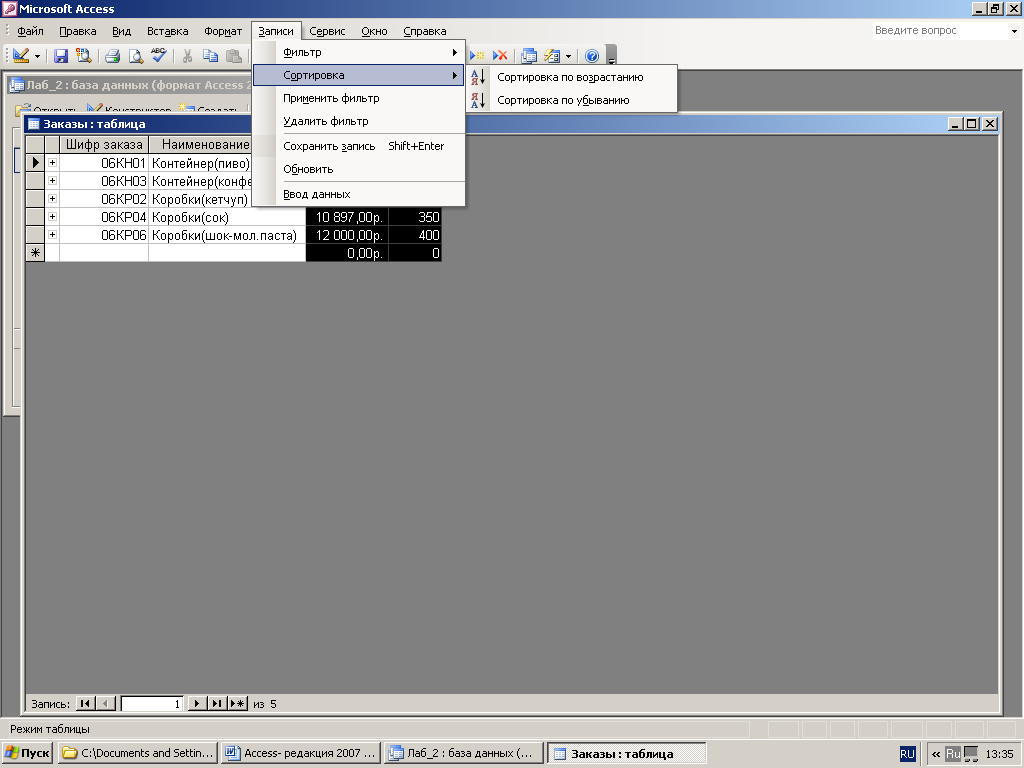Image resolution: width=1024 pixels, height=768 pixels.
Task: Run the ABC spelling check icon
Action: (159, 55)
